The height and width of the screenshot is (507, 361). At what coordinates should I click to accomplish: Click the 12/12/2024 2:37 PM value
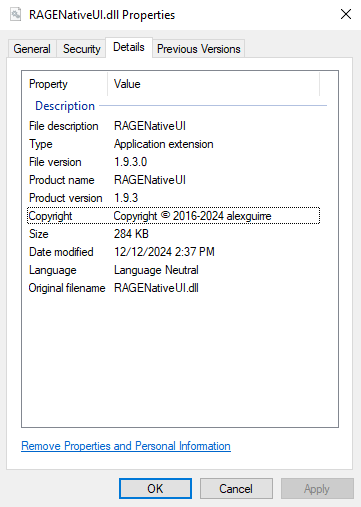pos(164,252)
